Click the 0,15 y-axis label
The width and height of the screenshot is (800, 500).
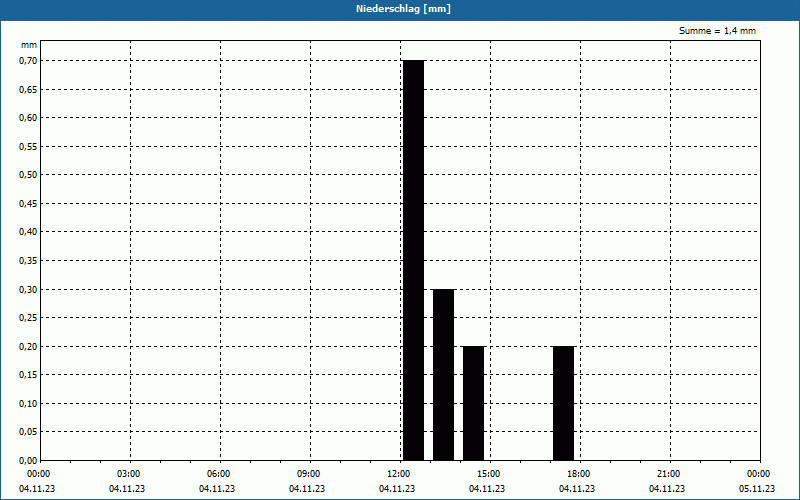point(29,375)
